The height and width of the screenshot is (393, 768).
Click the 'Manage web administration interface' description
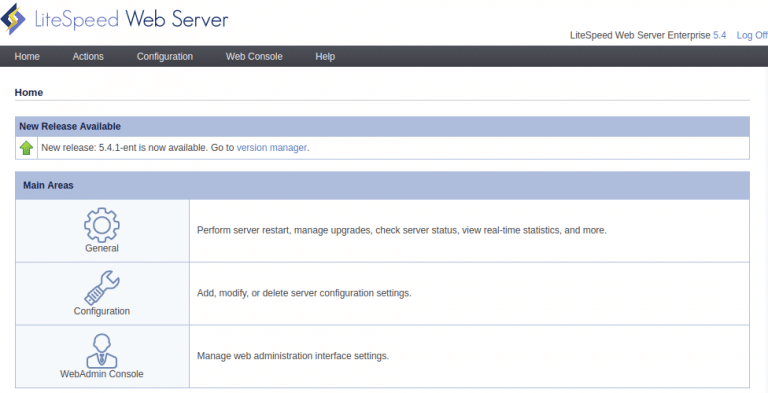(x=293, y=356)
